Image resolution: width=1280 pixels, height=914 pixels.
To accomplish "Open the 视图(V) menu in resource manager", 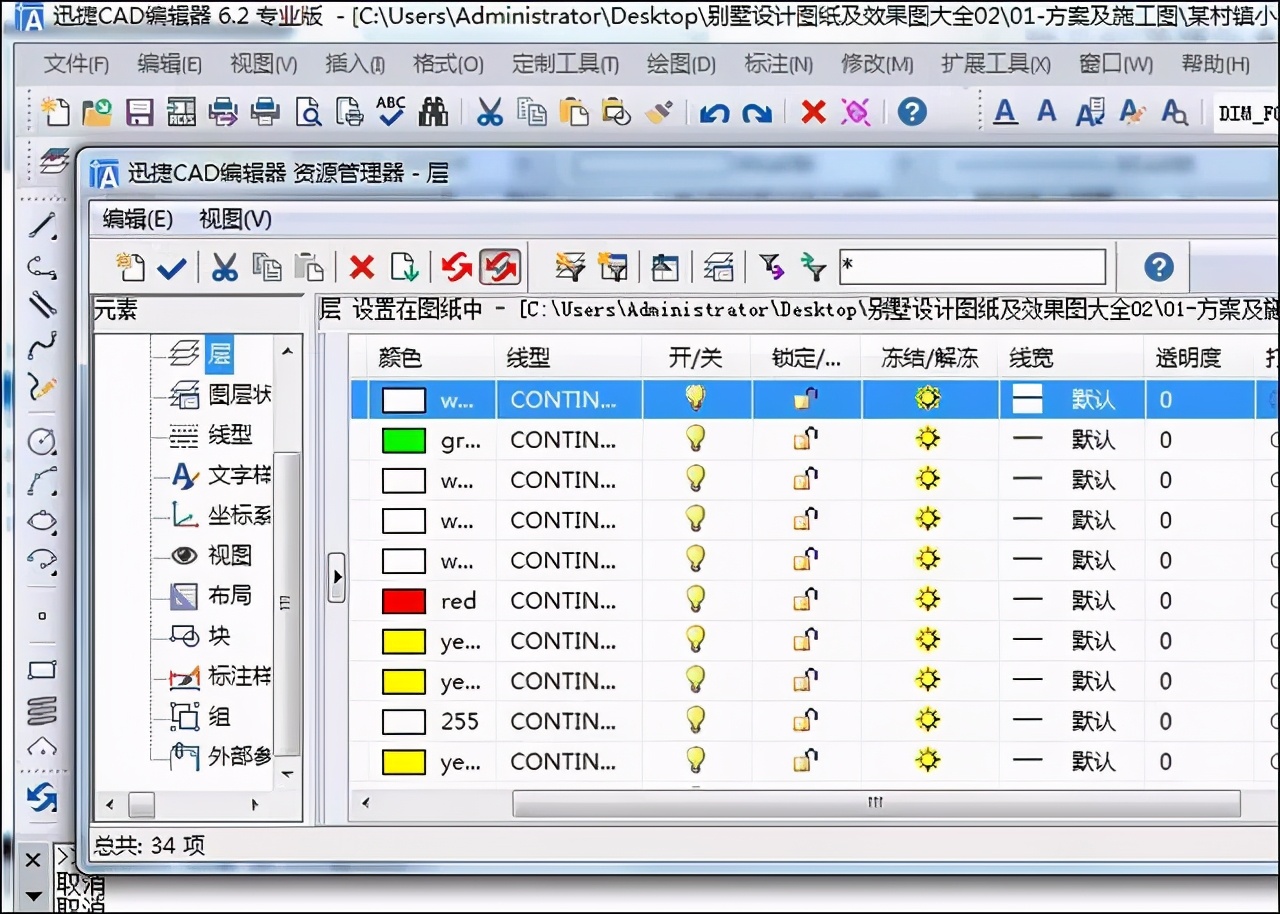I will [x=235, y=219].
